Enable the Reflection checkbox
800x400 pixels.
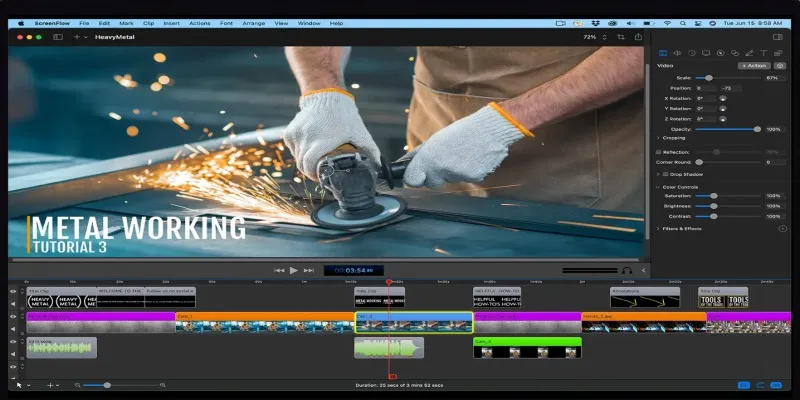(x=659, y=152)
